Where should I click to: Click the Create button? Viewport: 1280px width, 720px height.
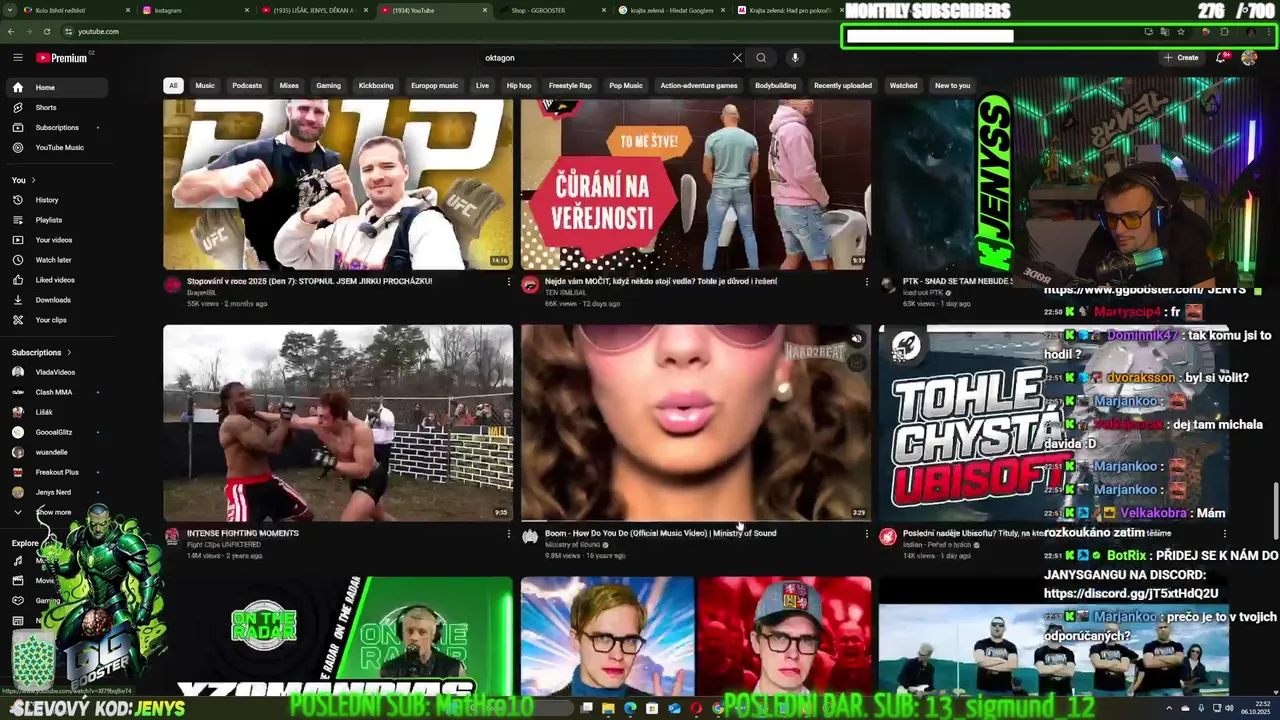pos(1181,58)
